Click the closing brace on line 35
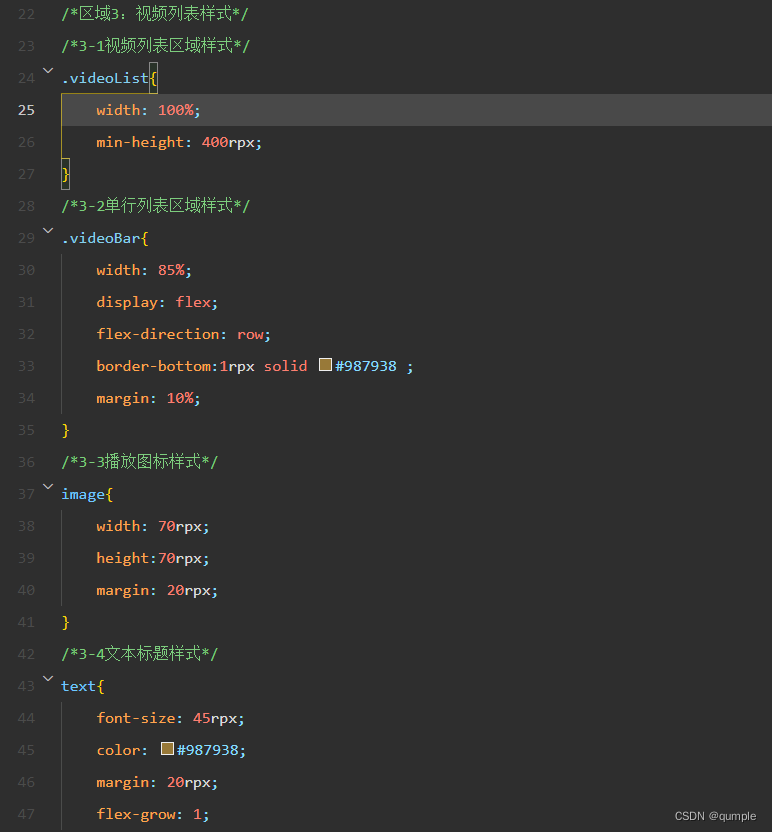 [65, 430]
